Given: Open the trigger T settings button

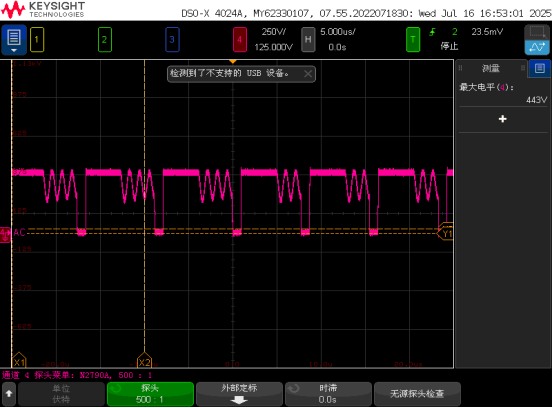Looking at the screenshot, I should tap(413, 39).
